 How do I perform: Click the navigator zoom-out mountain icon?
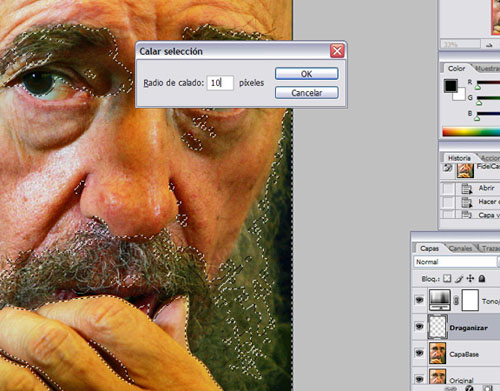pos(489,45)
